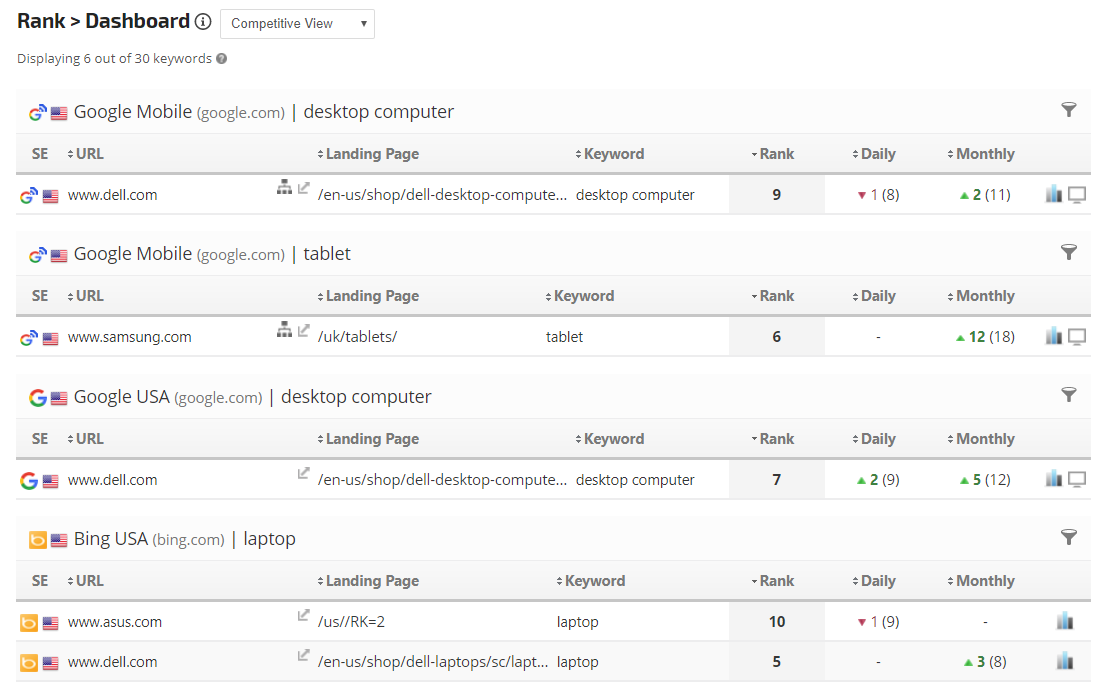Open external link icon for www.asus.com
Image resolution: width=1105 pixels, height=694 pixels.
point(303,615)
